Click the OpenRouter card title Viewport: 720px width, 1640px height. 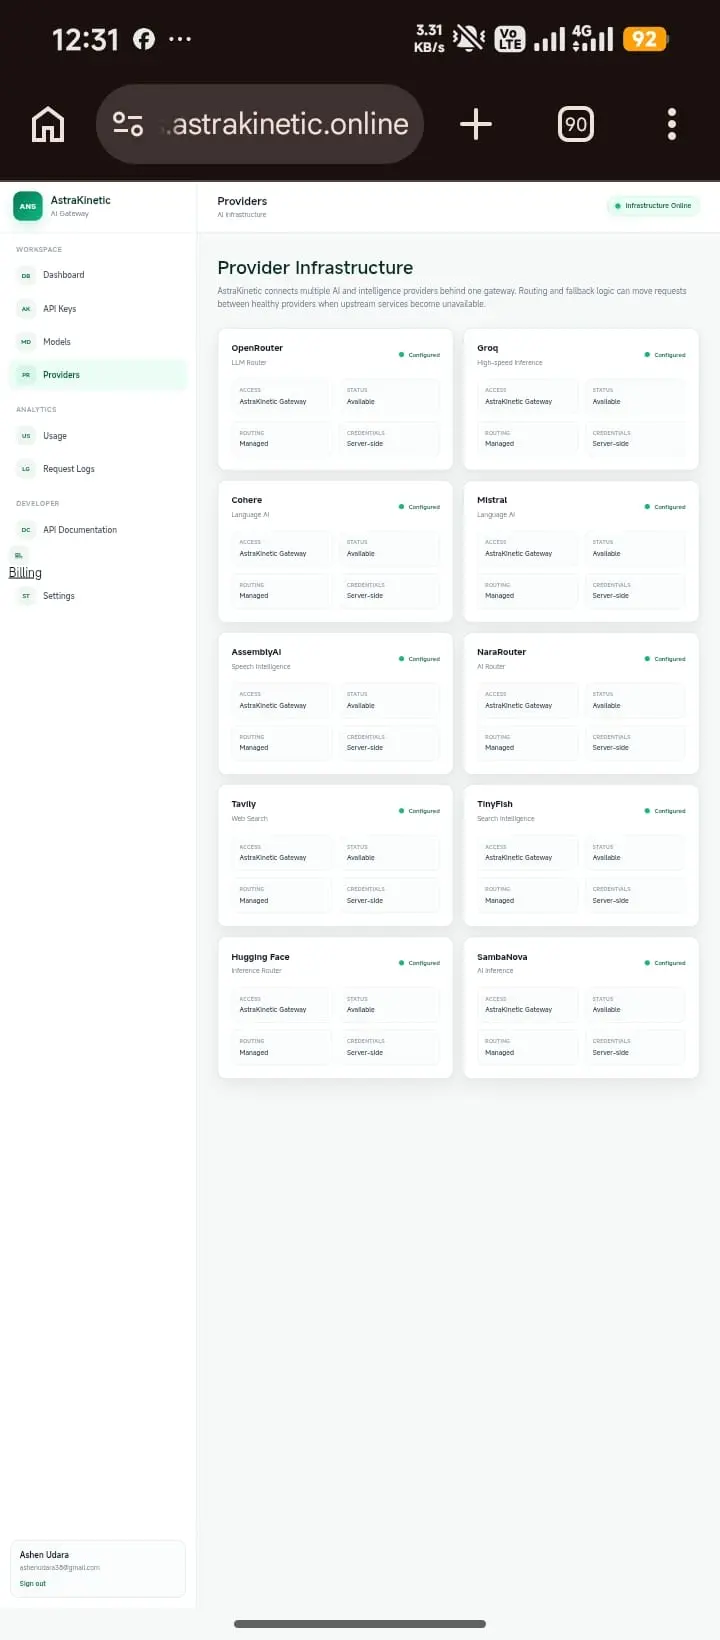(x=257, y=348)
